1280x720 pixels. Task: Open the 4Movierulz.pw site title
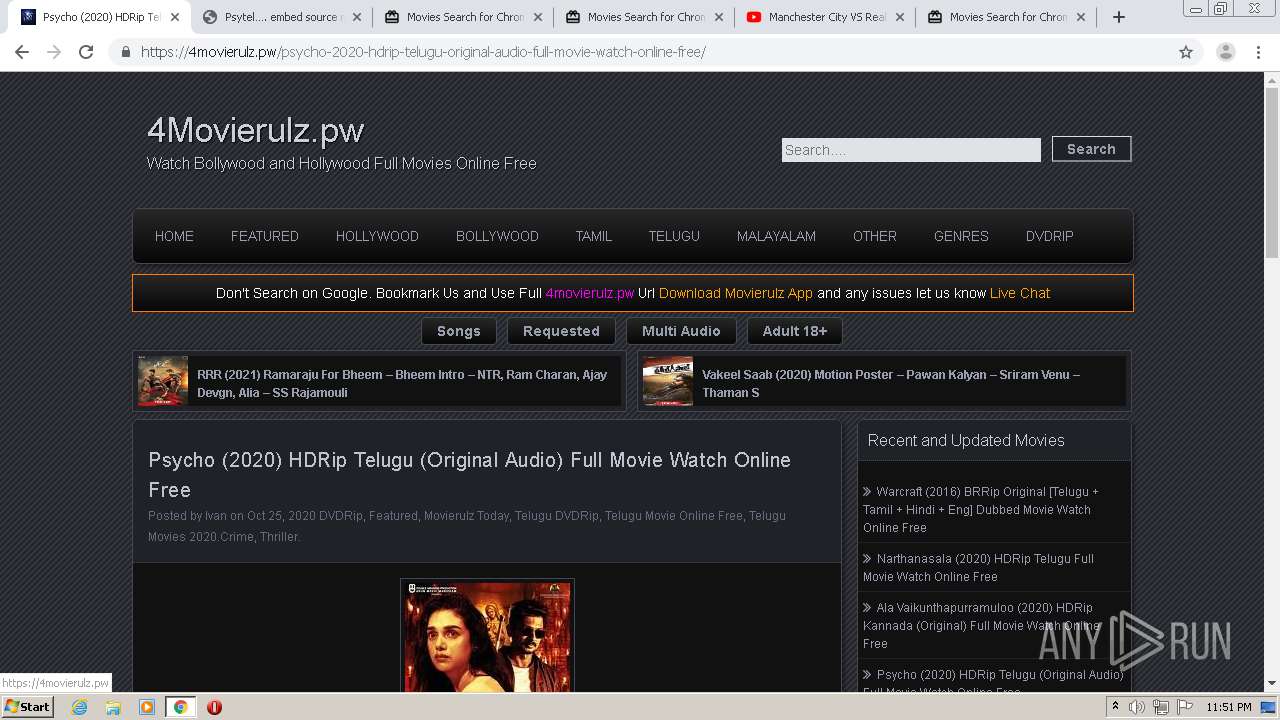[x=255, y=130]
